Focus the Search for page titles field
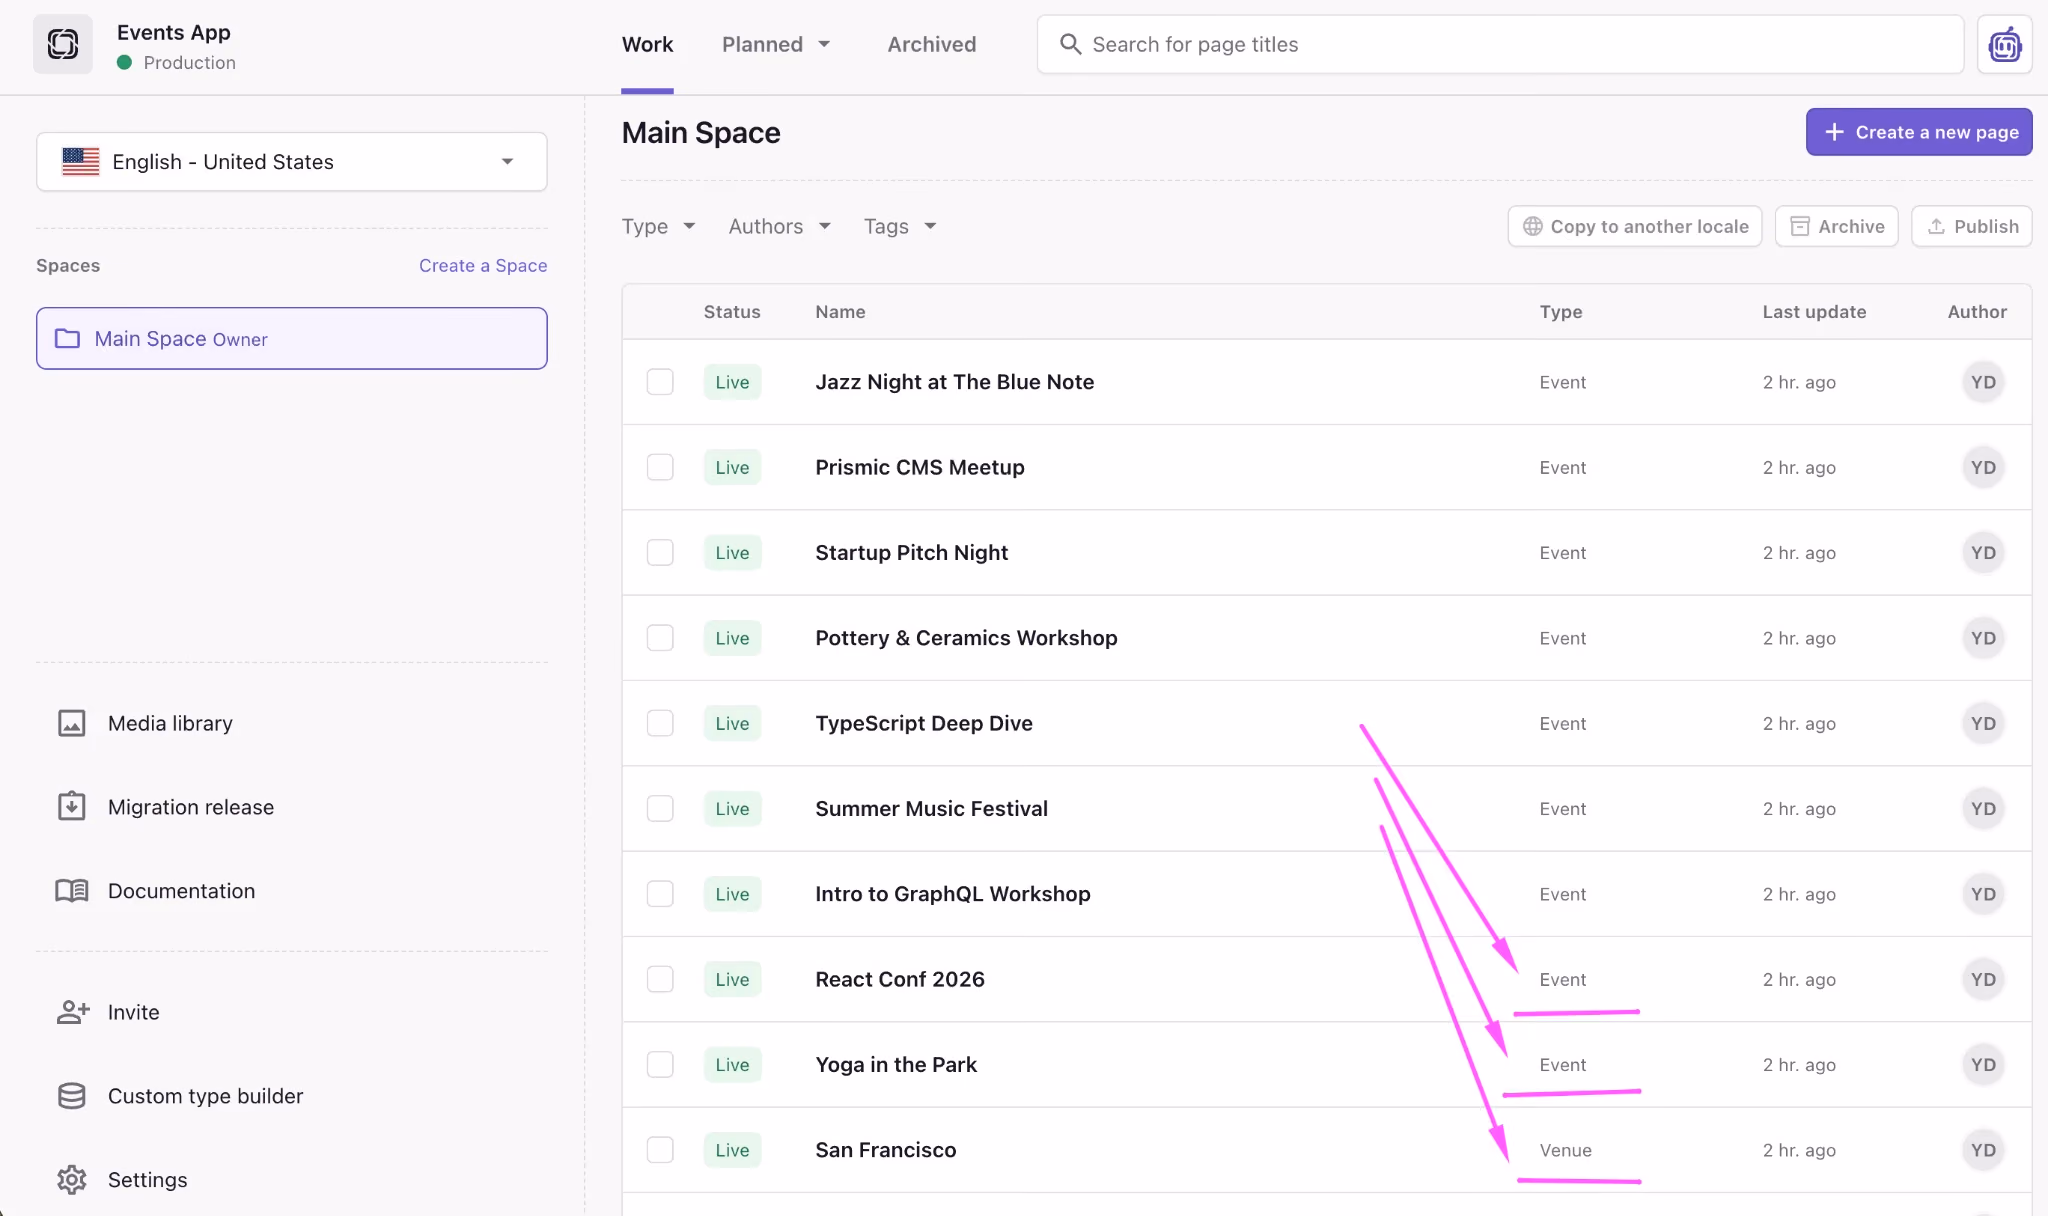The image size is (2048, 1216). pyautogui.click(x=1500, y=44)
